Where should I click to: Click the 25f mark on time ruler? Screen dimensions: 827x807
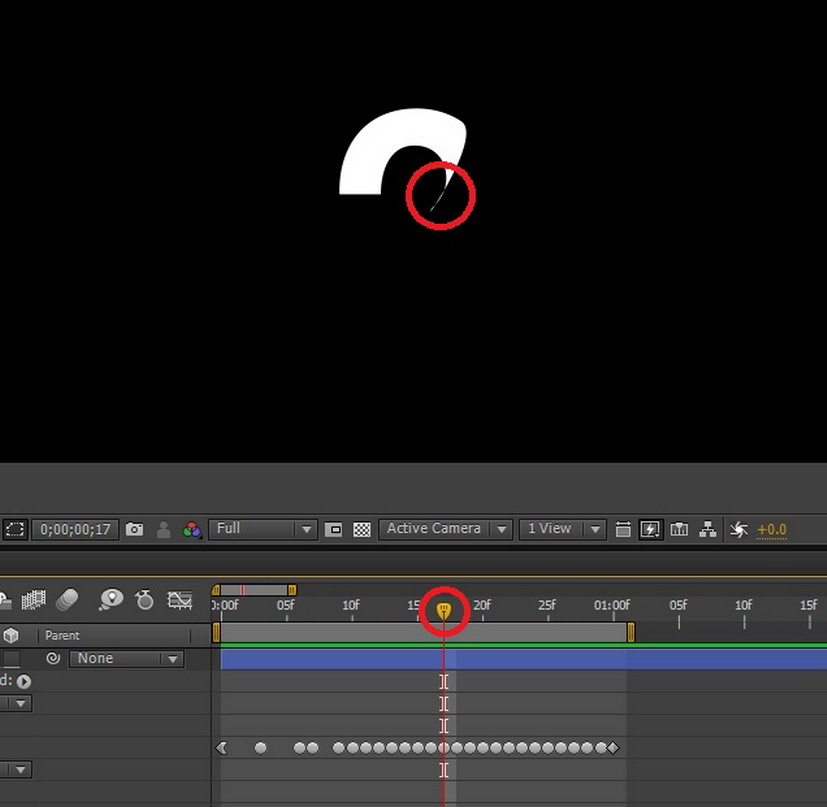(x=547, y=605)
